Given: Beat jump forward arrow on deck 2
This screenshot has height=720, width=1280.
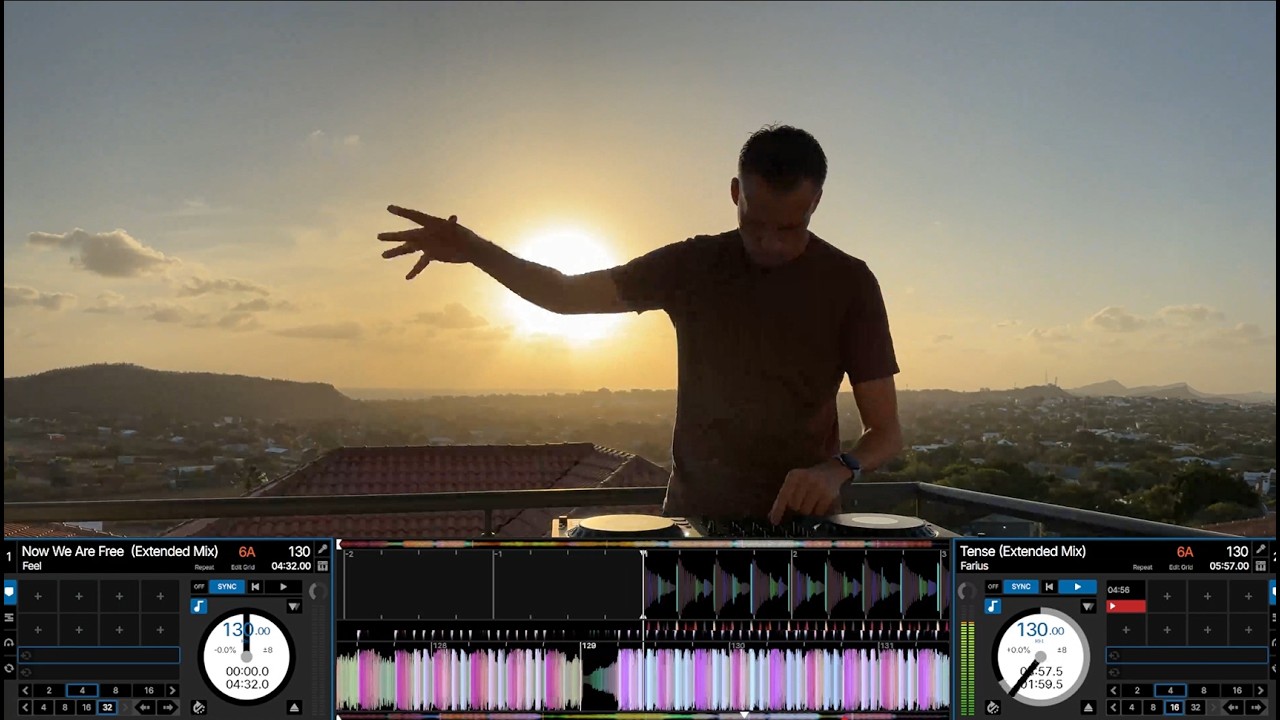Looking at the screenshot, I should pos(1256,708).
